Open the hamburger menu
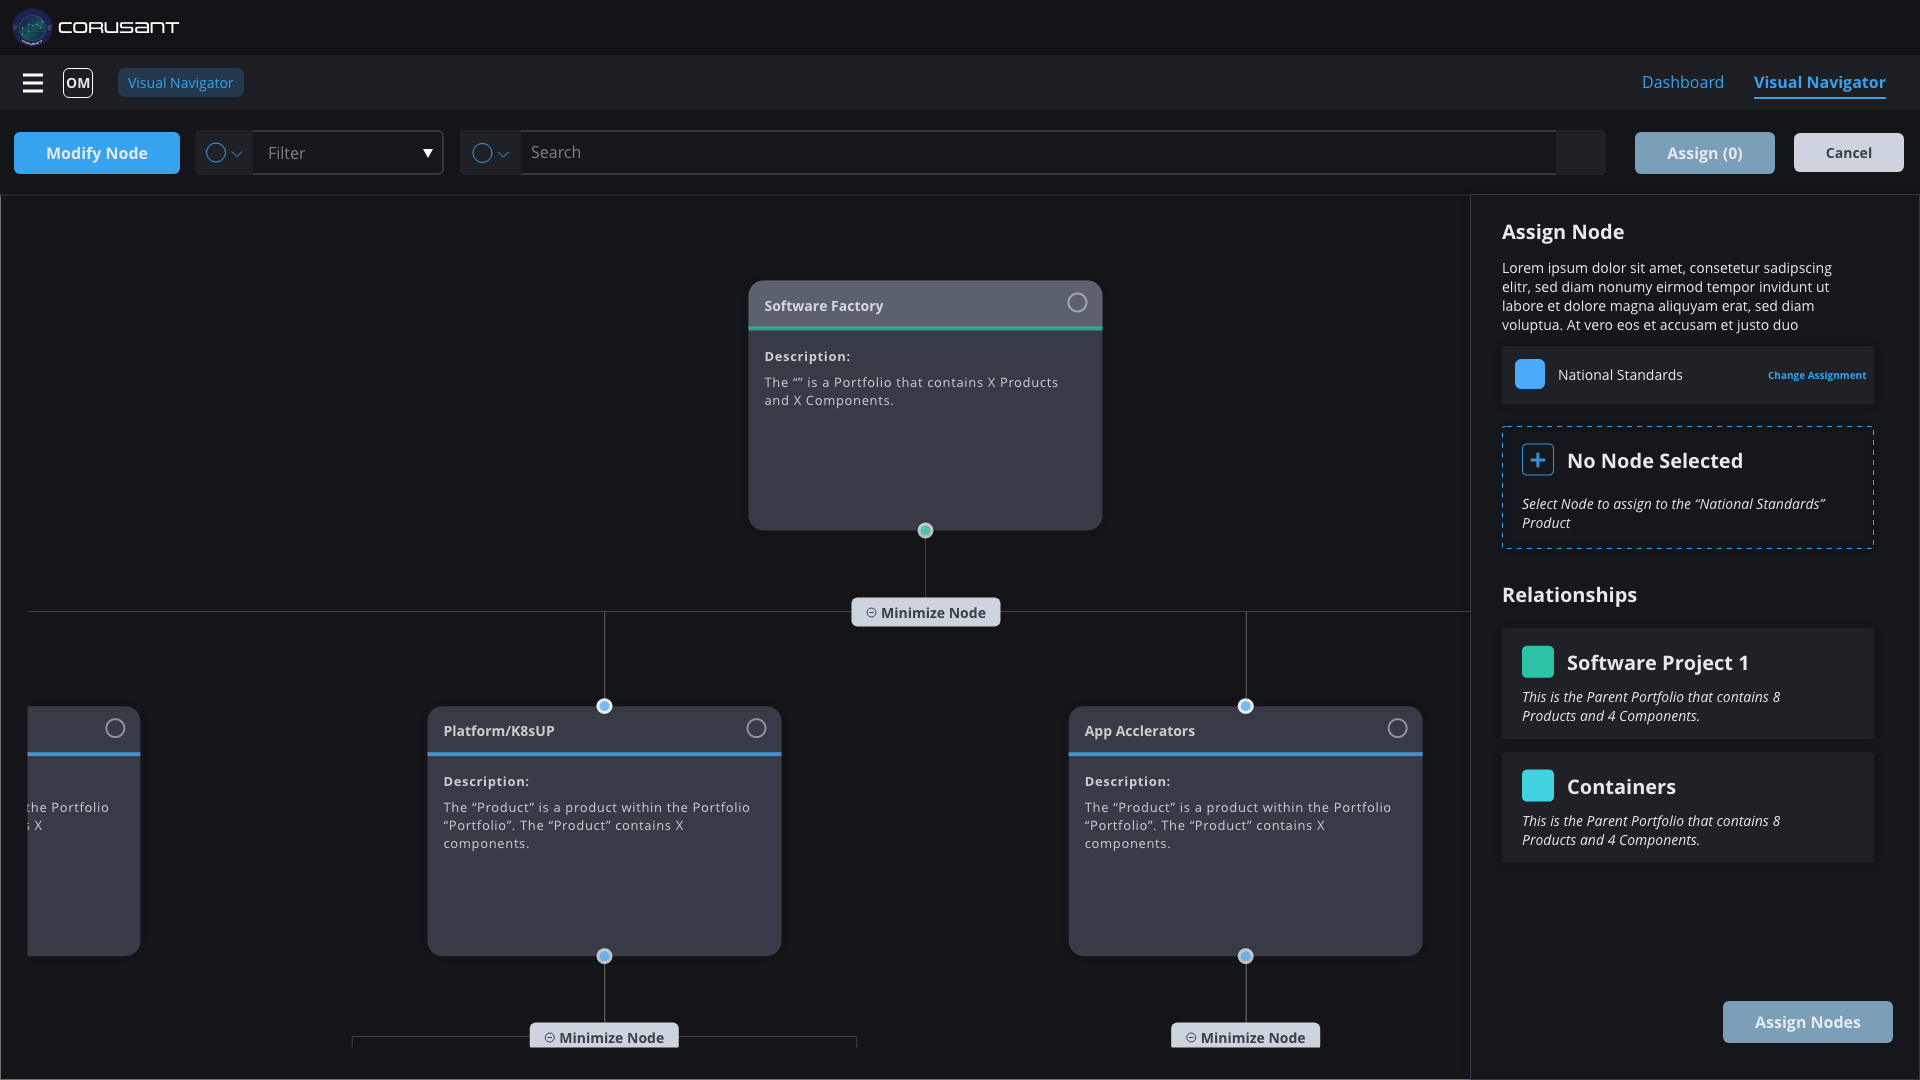 [33, 83]
